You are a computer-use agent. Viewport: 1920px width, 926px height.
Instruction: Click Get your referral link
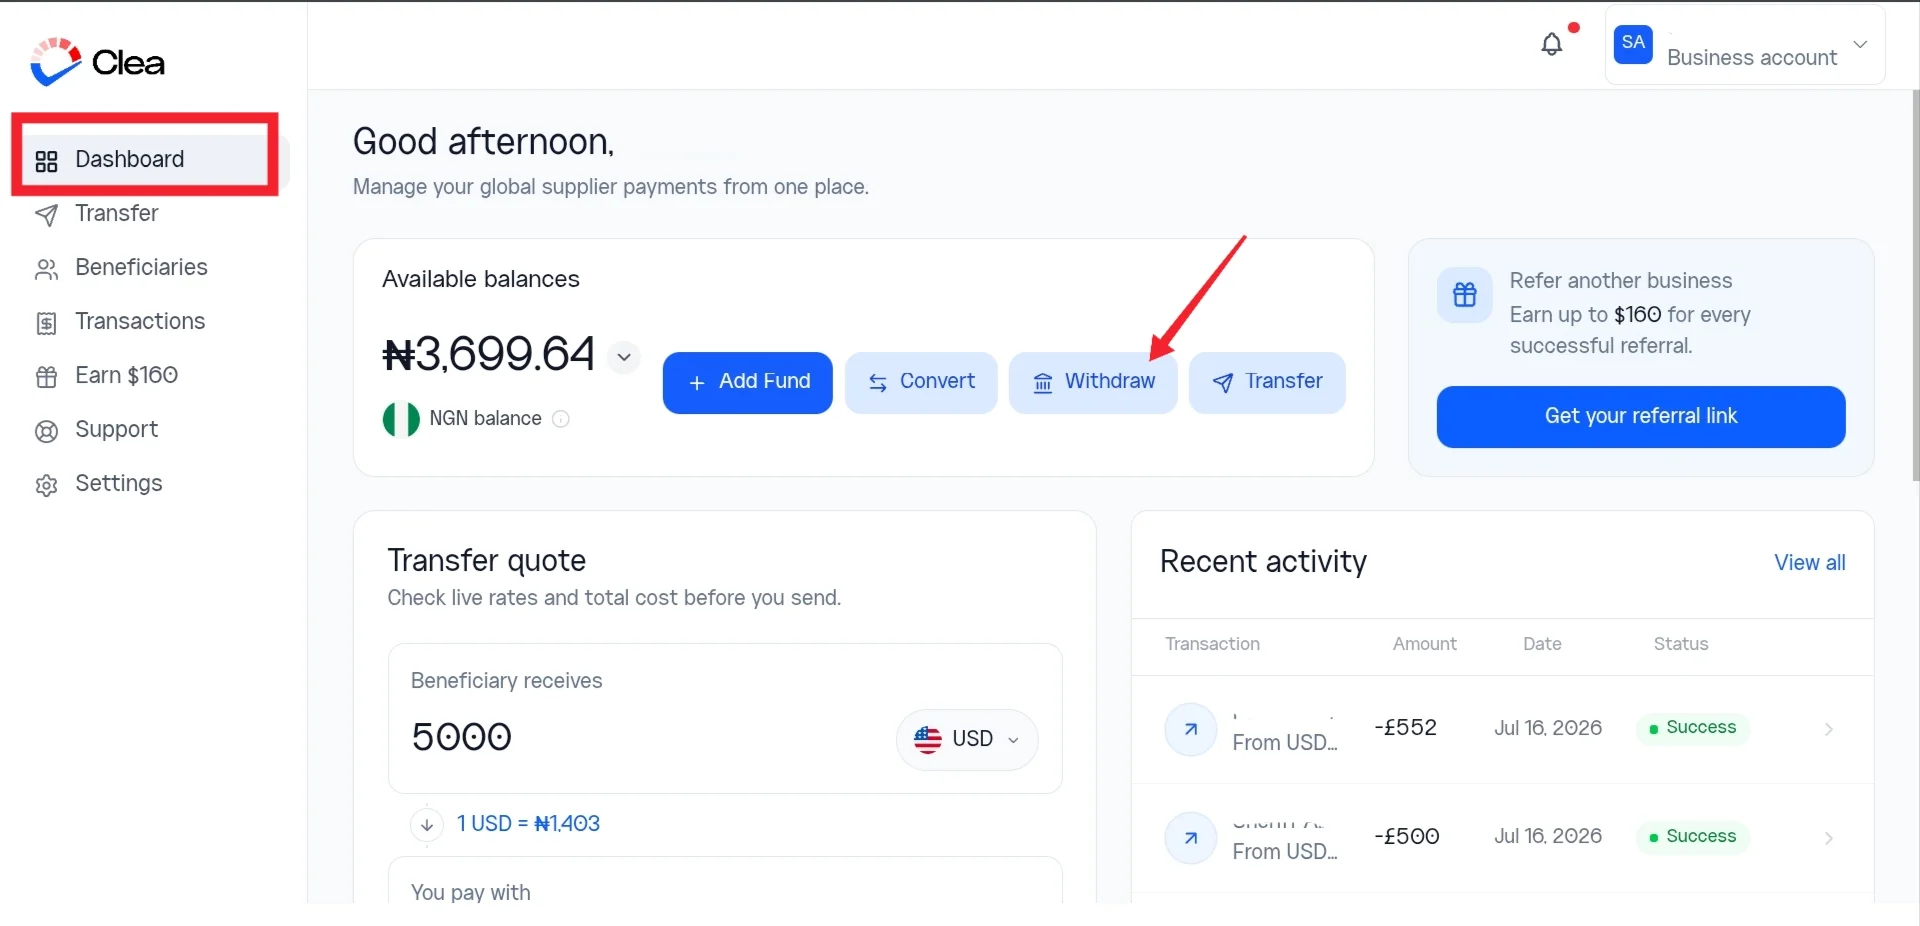coord(1641,417)
